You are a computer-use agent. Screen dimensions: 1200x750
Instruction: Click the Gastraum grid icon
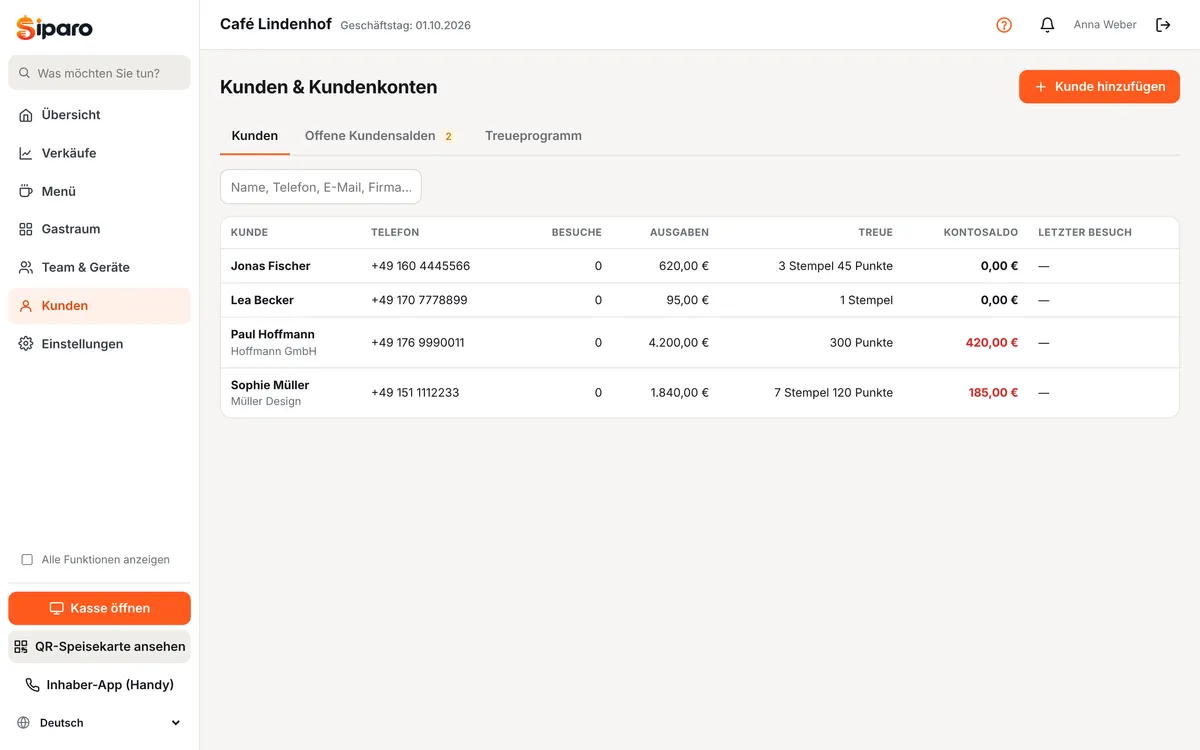(x=26, y=229)
